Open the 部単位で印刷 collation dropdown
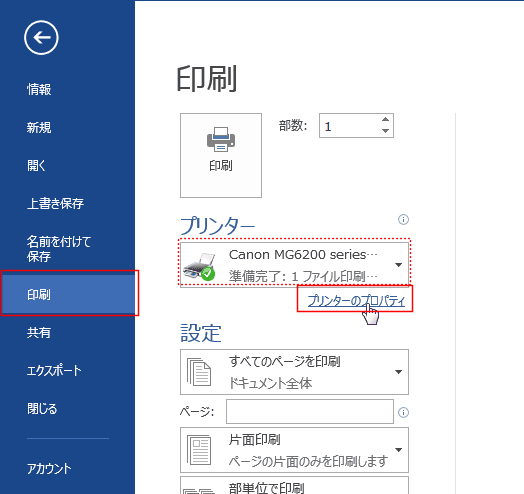The width and height of the screenshot is (524, 494). 294,485
